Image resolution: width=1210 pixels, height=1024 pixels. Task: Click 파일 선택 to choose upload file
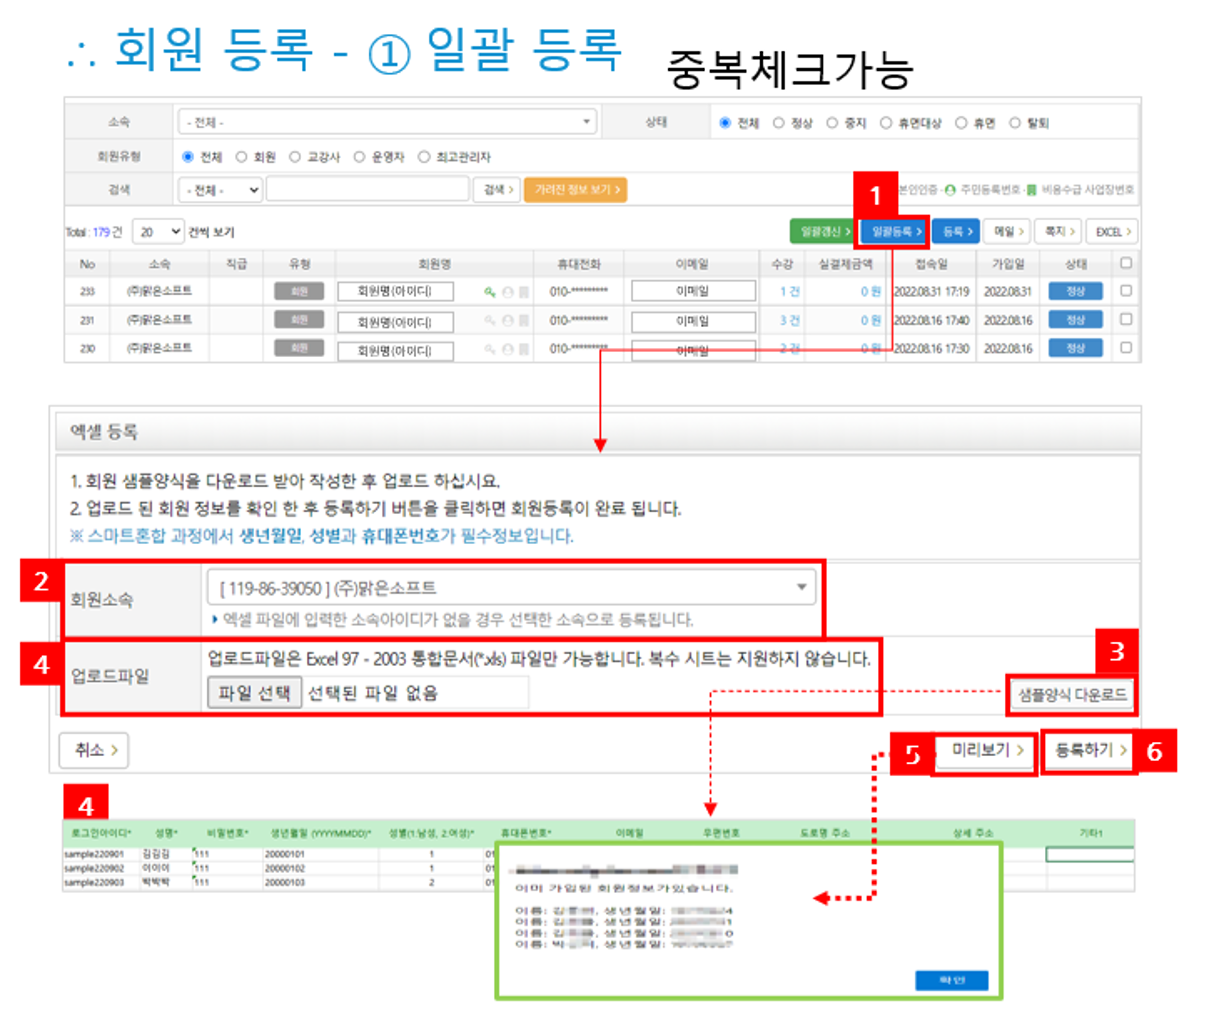pos(254,693)
